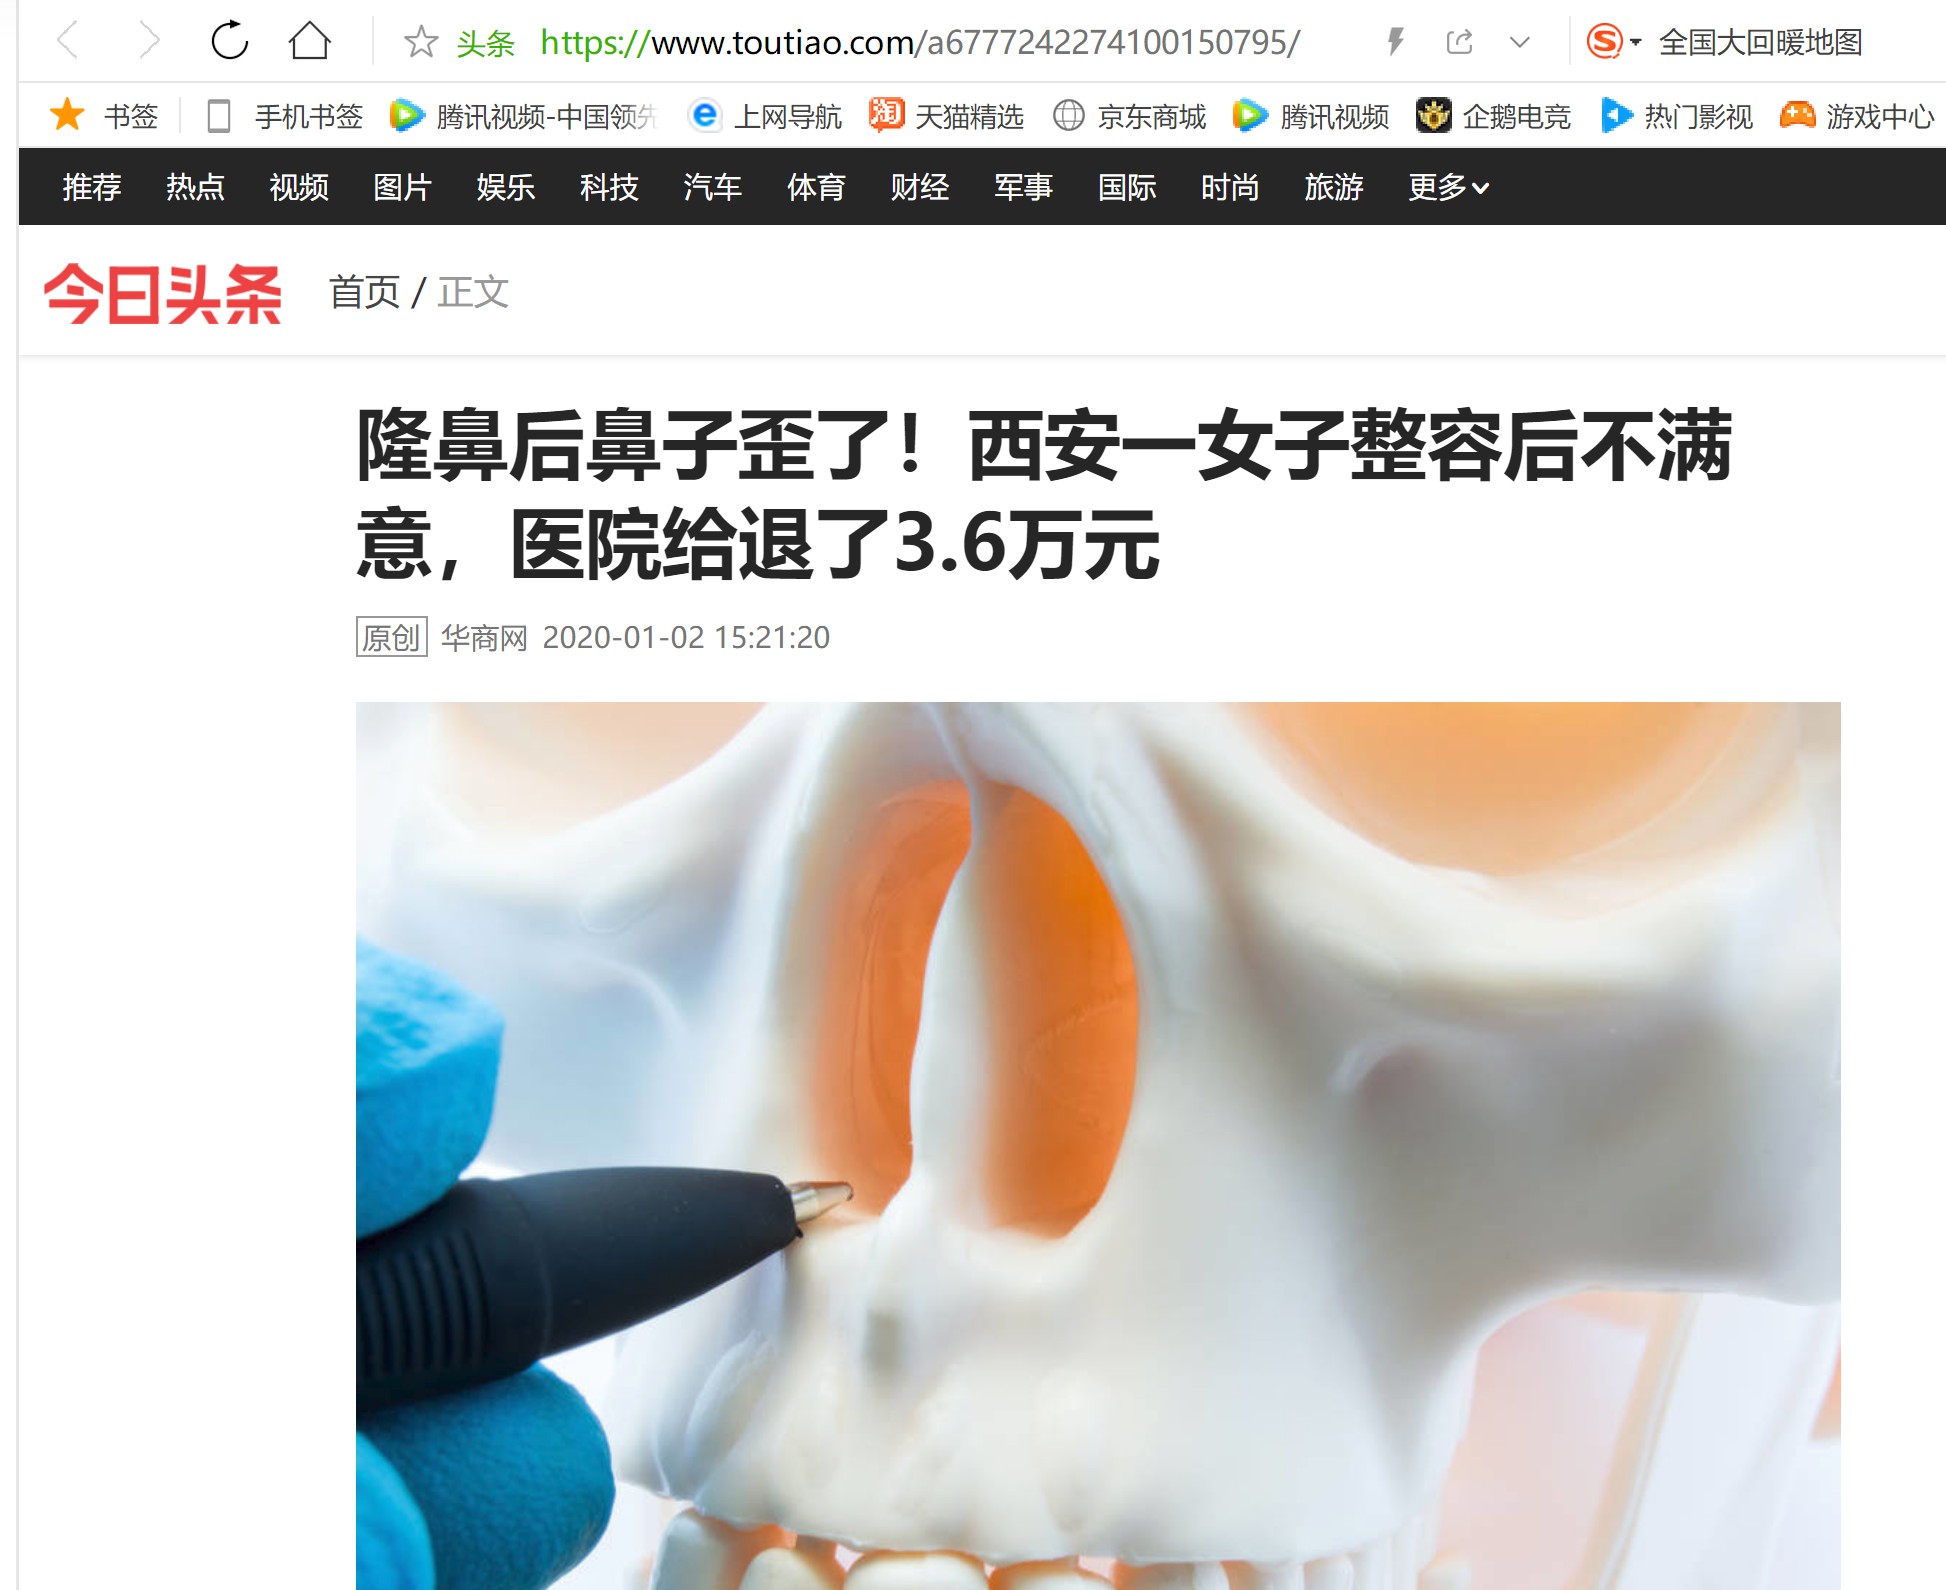Click the 原创 tag
The height and width of the screenshot is (1590, 1946).
click(392, 637)
